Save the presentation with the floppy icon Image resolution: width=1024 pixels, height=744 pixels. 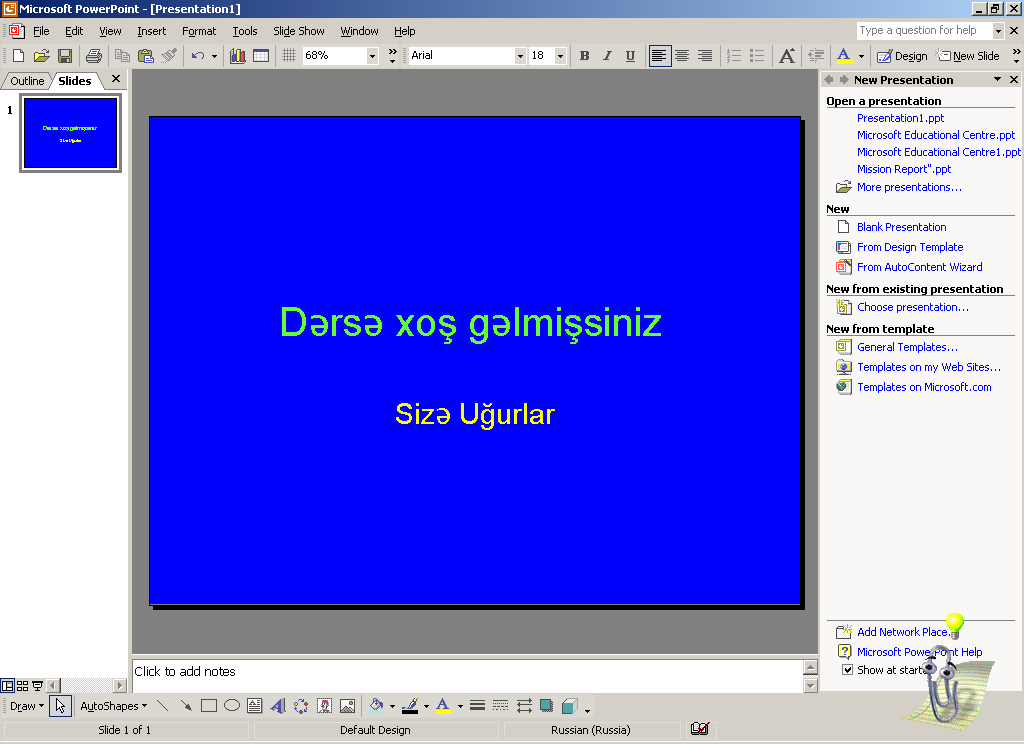65,56
